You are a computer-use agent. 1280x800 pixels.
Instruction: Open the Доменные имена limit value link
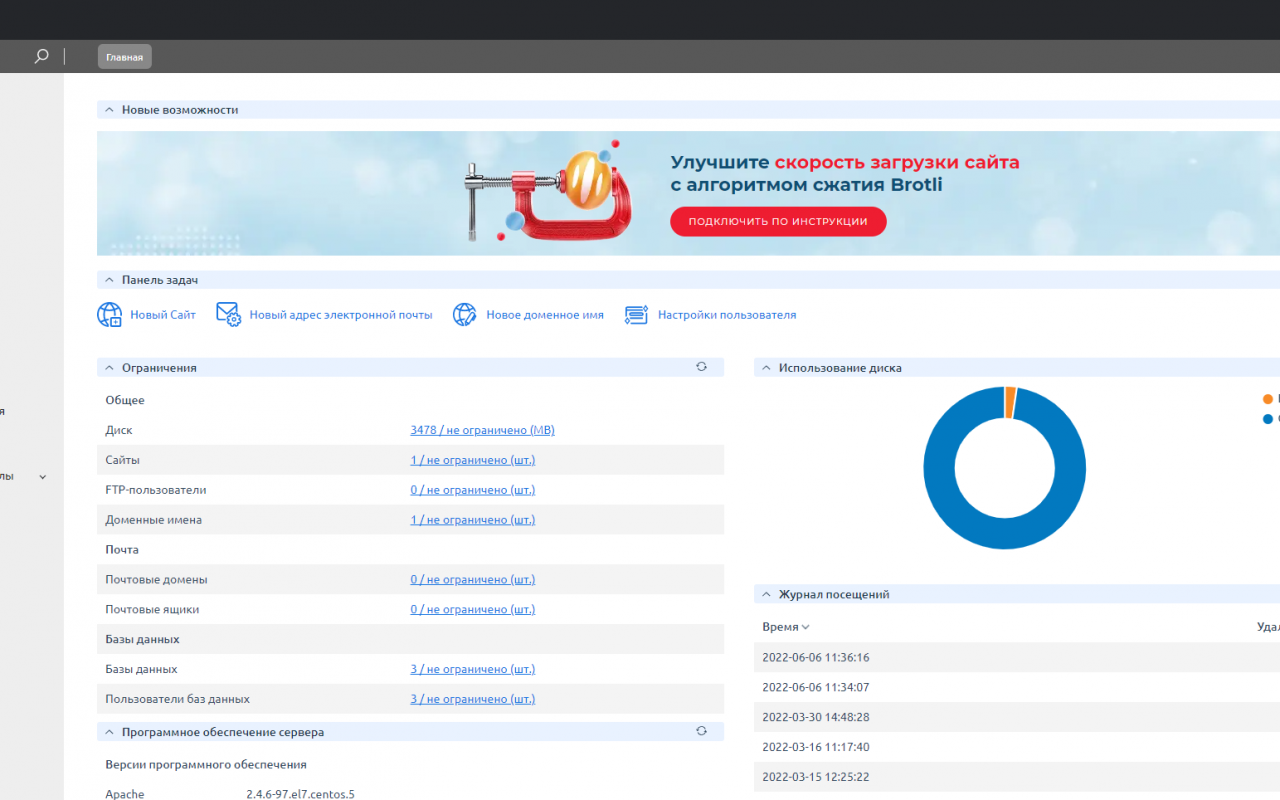473,520
